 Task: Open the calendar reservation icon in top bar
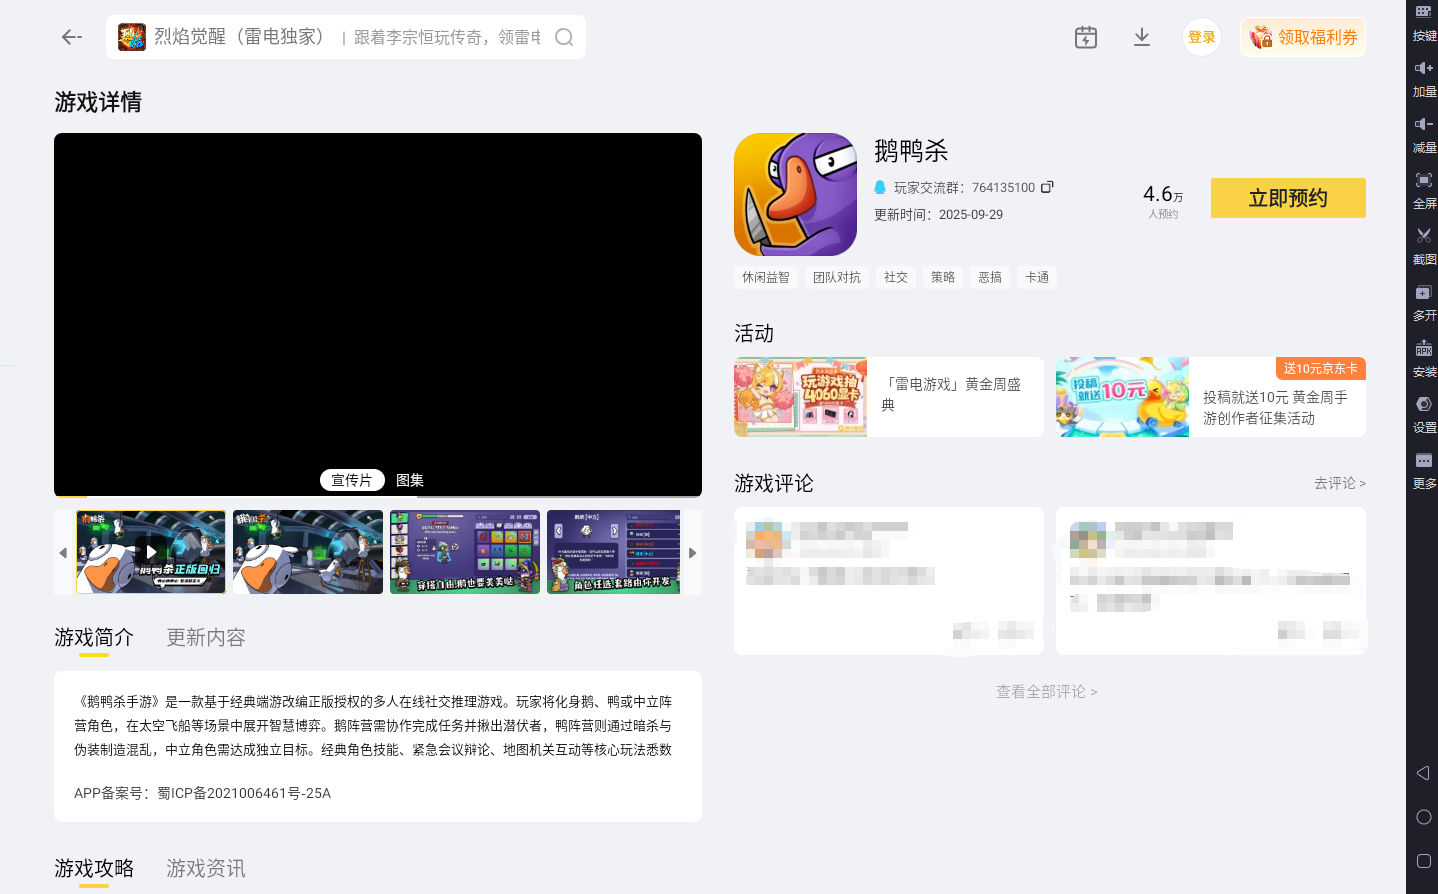coord(1085,36)
